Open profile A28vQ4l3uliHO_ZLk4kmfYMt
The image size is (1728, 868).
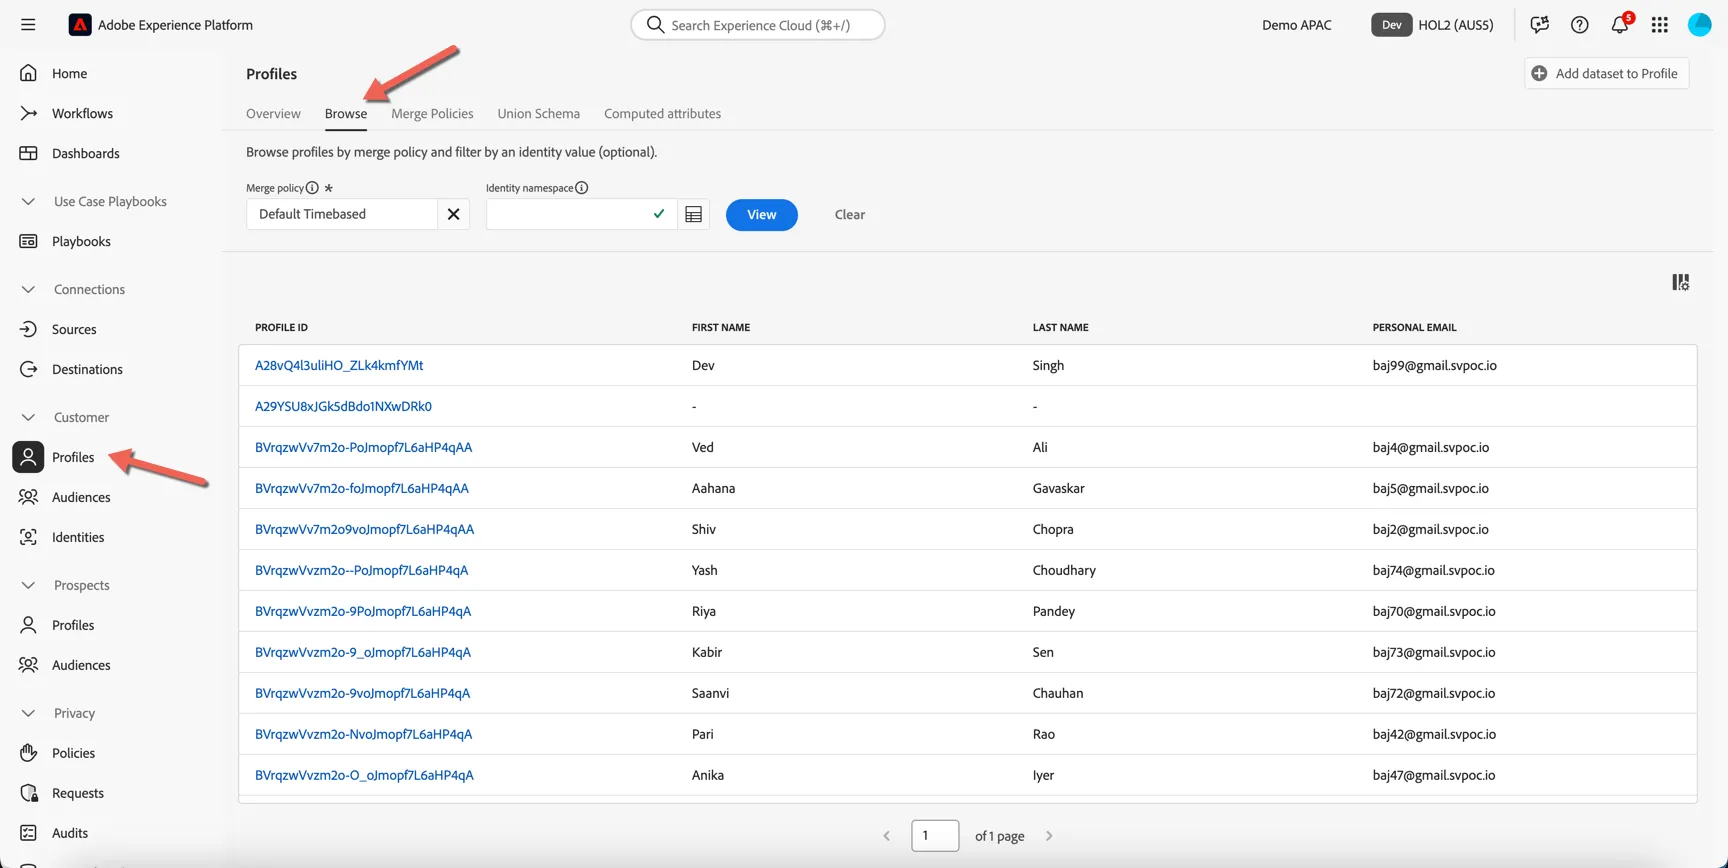(339, 366)
